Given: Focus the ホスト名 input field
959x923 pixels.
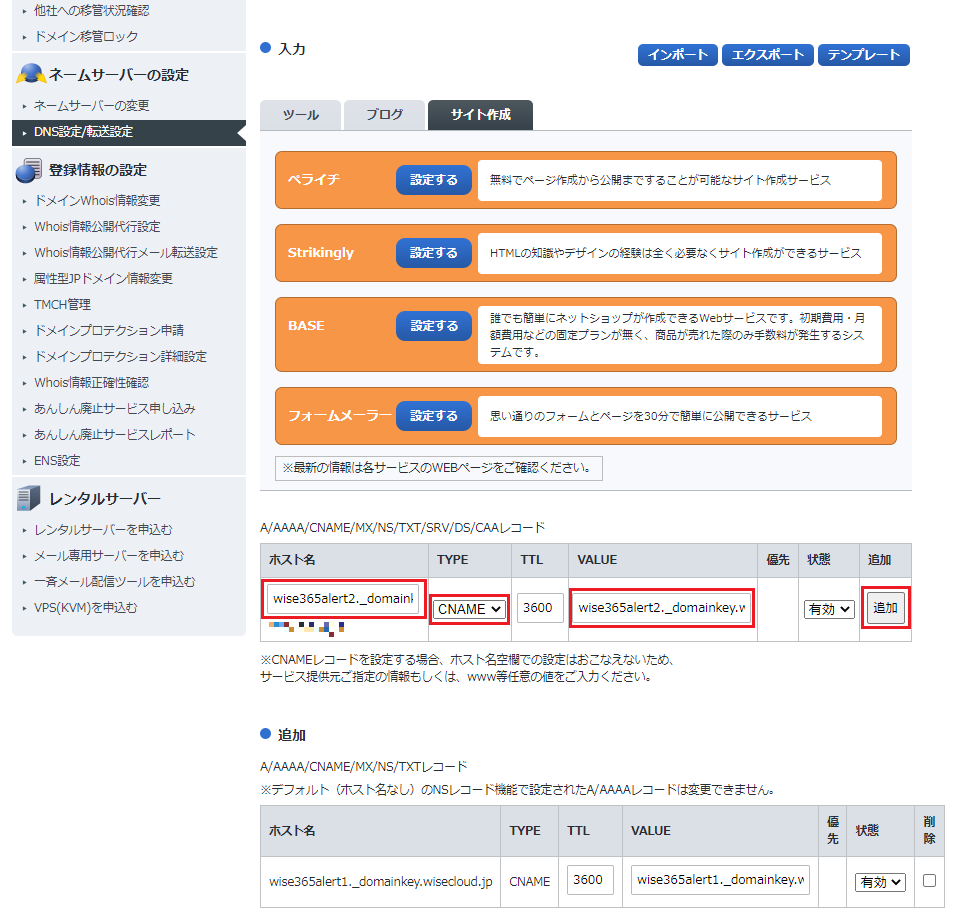Looking at the screenshot, I should [x=343, y=599].
